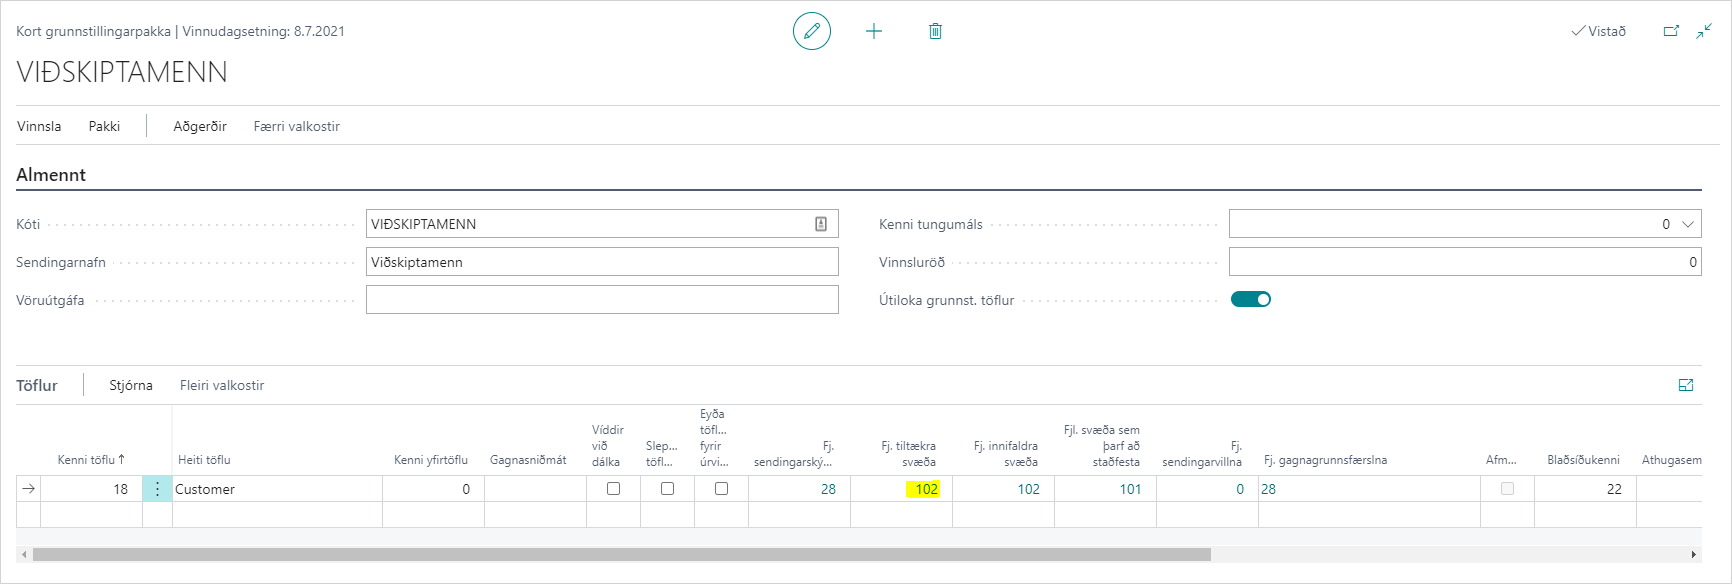Click the lookup icon in Kóti field

point(821,224)
